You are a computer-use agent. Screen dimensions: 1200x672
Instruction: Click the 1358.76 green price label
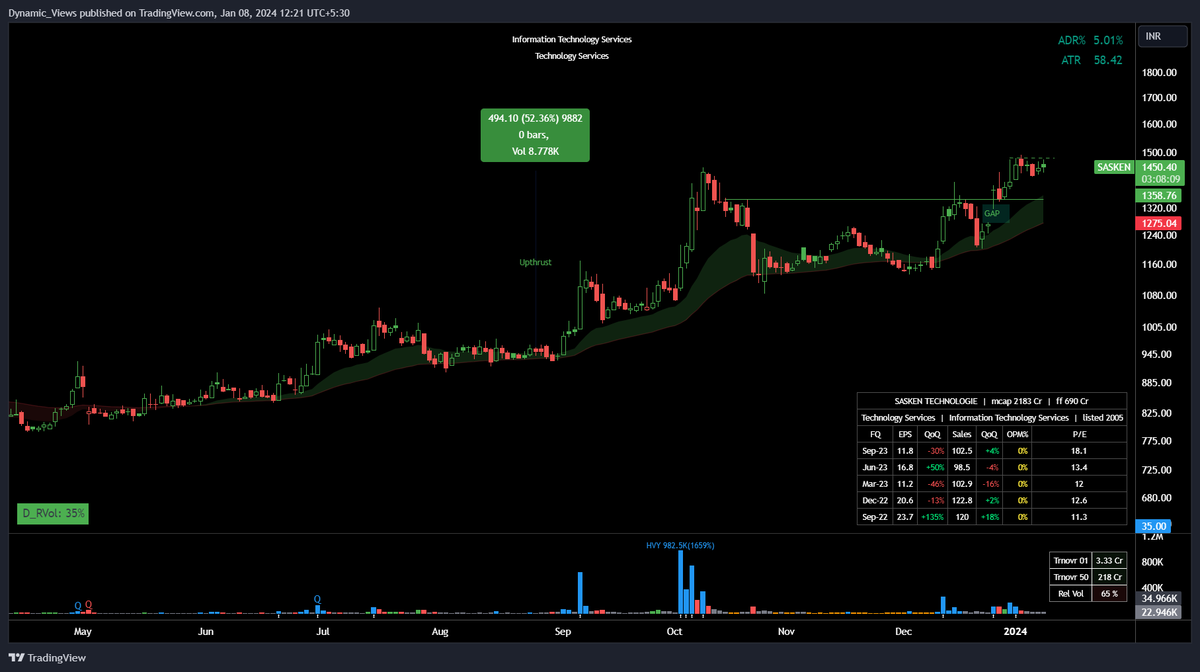(1159, 195)
